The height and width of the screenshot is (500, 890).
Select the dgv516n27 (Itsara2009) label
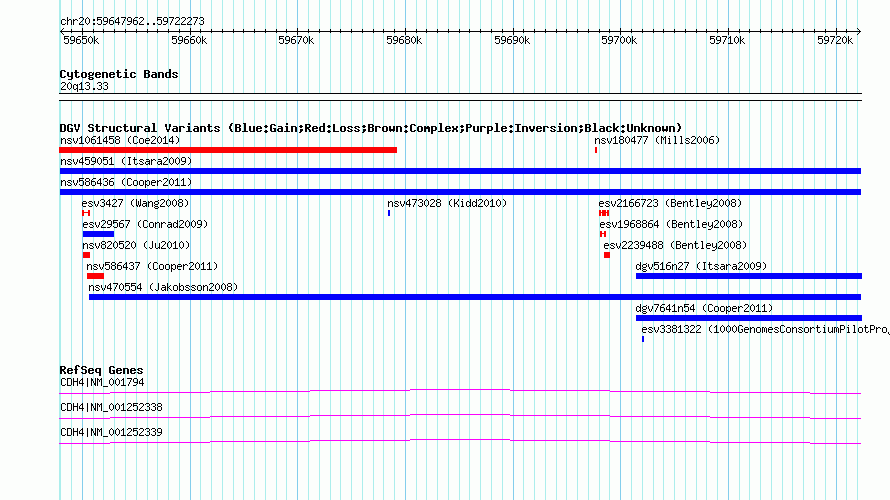point(701,266)
